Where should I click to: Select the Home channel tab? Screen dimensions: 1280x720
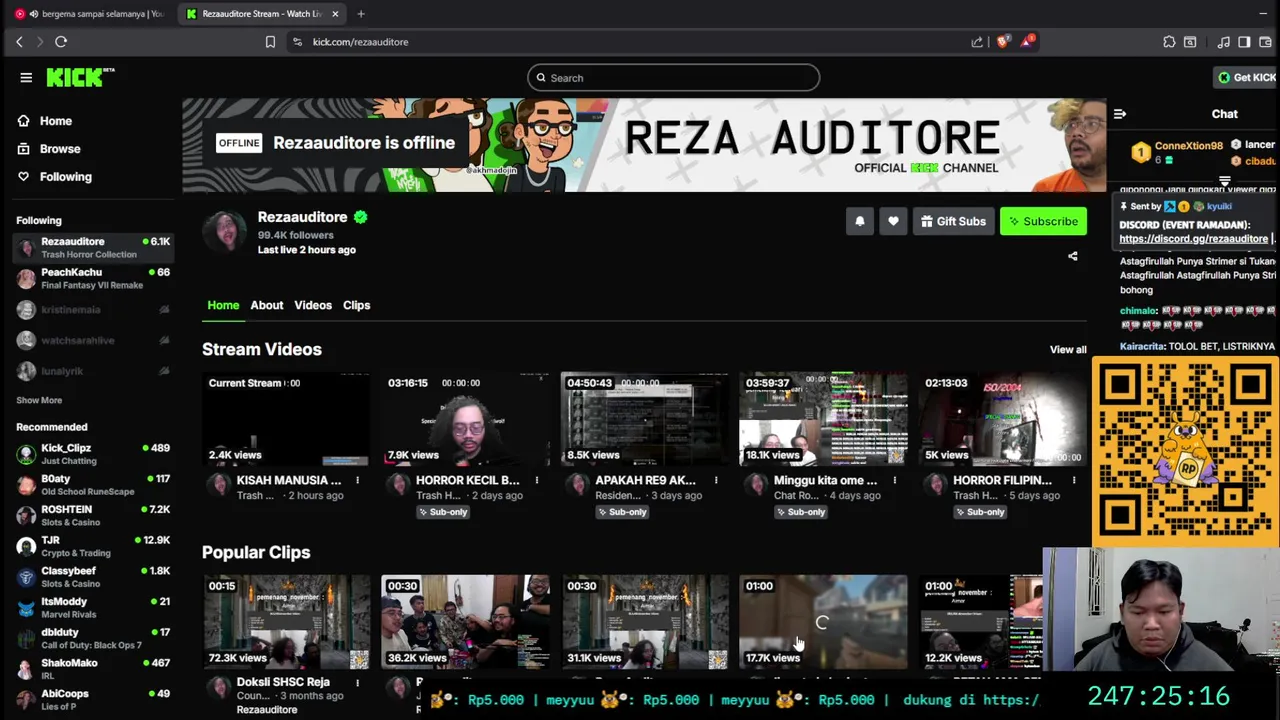pyautogui.click(x=223, y=305)
